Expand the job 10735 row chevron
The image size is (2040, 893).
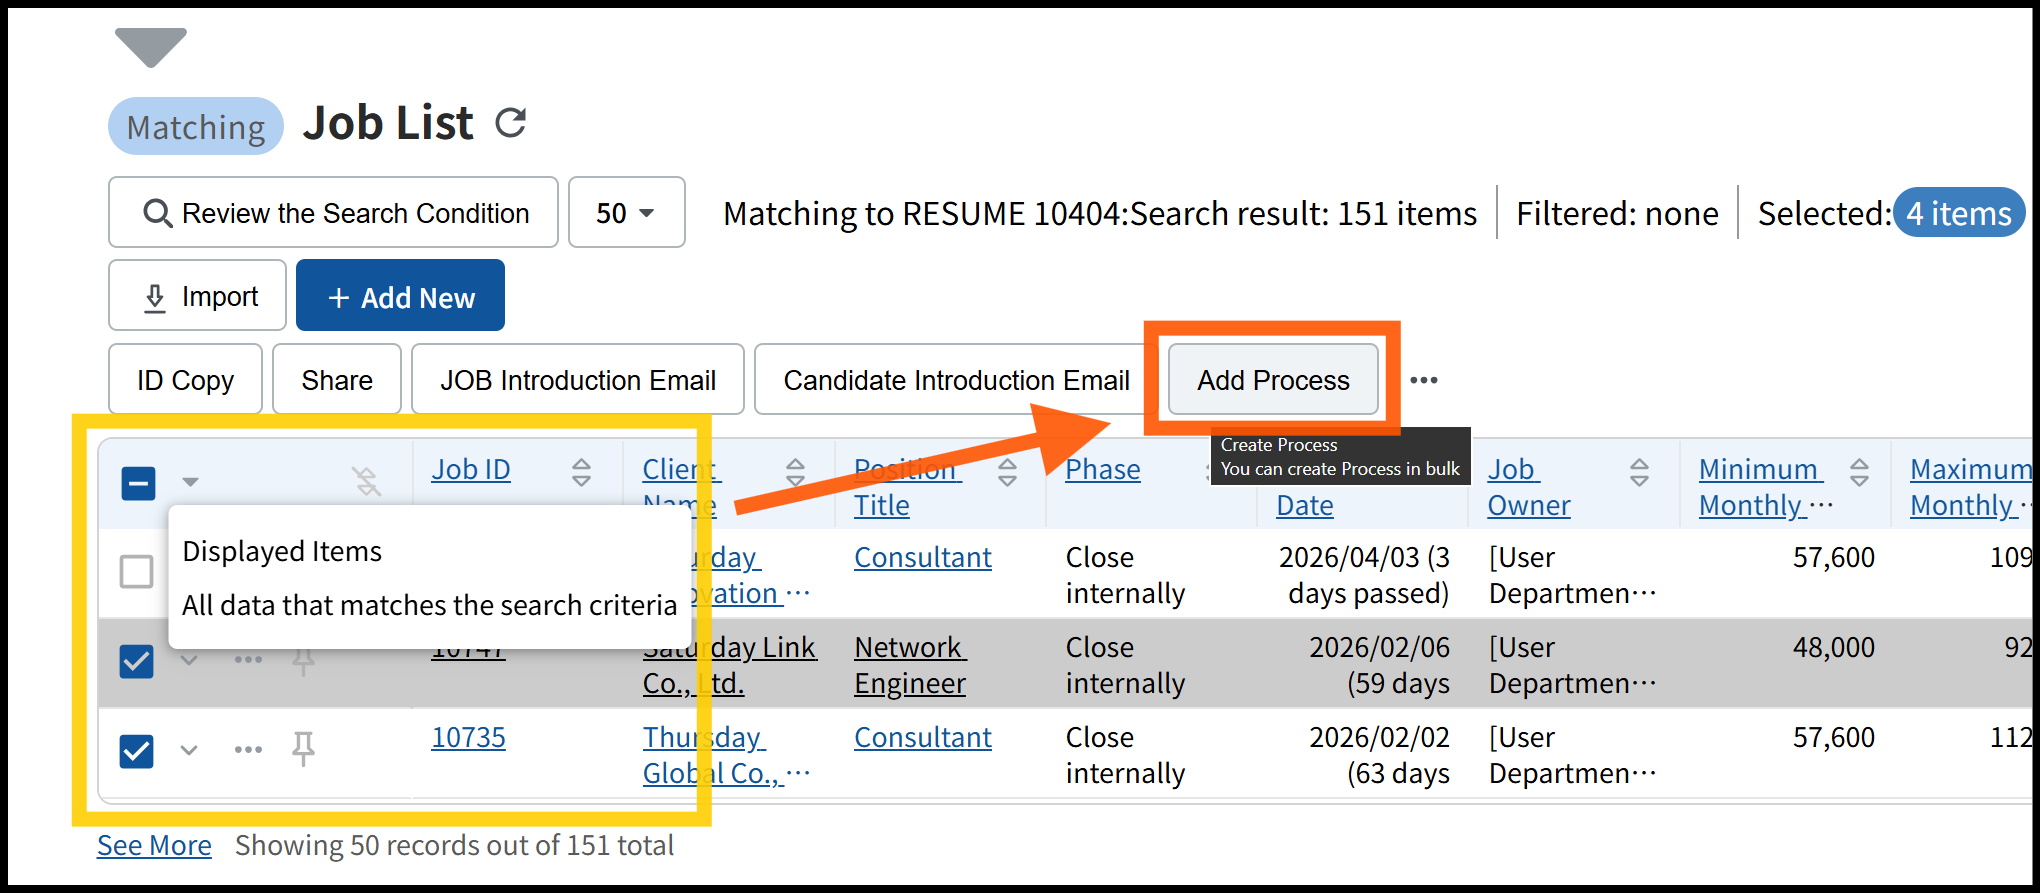coord(189,749)
